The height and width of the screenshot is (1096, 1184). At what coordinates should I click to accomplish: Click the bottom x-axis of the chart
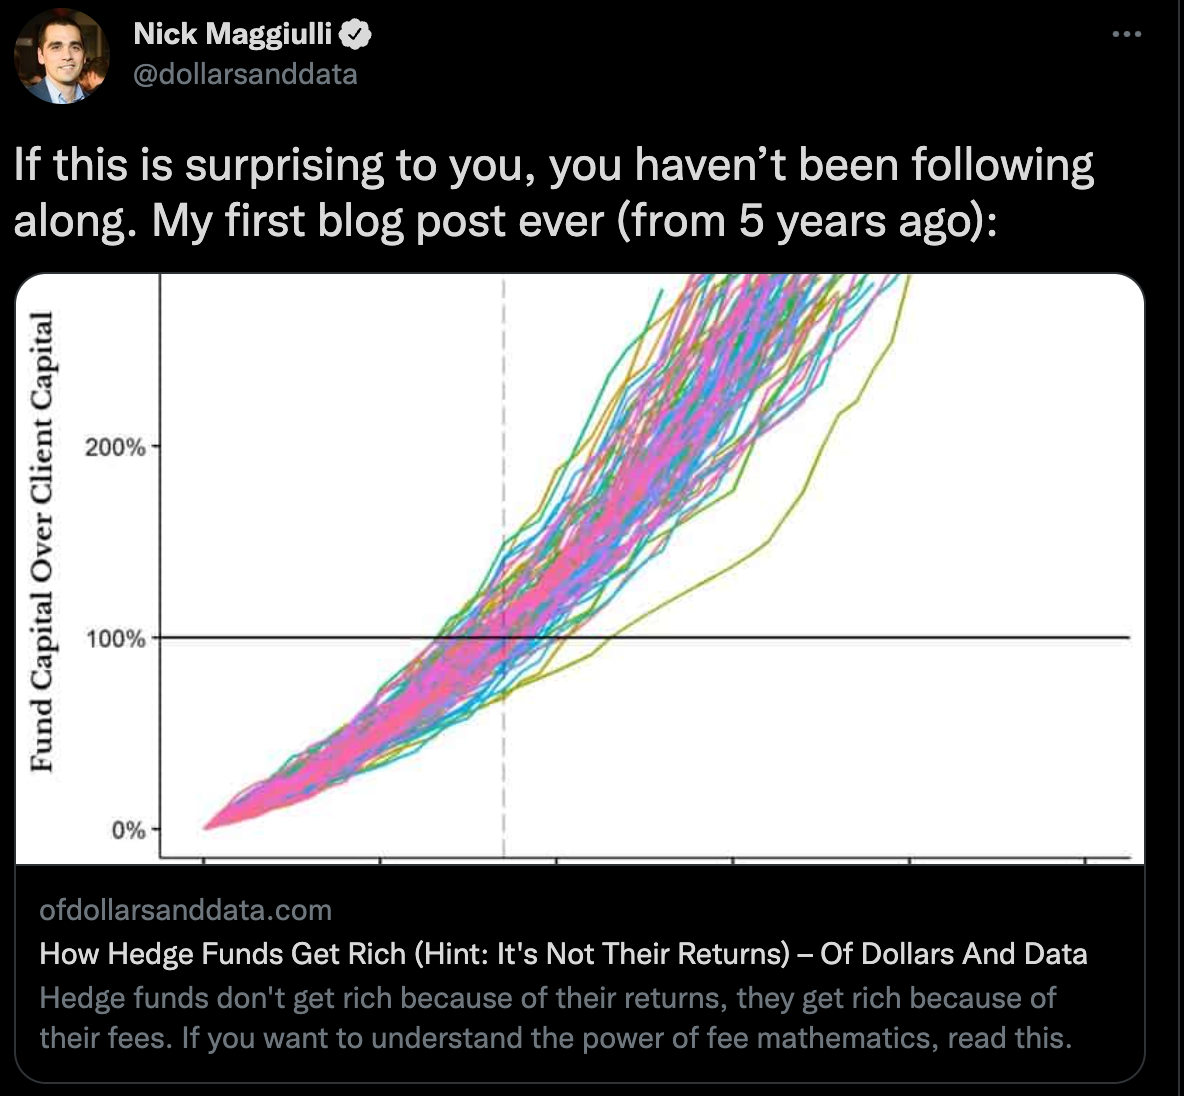click(x=645, y=858)
